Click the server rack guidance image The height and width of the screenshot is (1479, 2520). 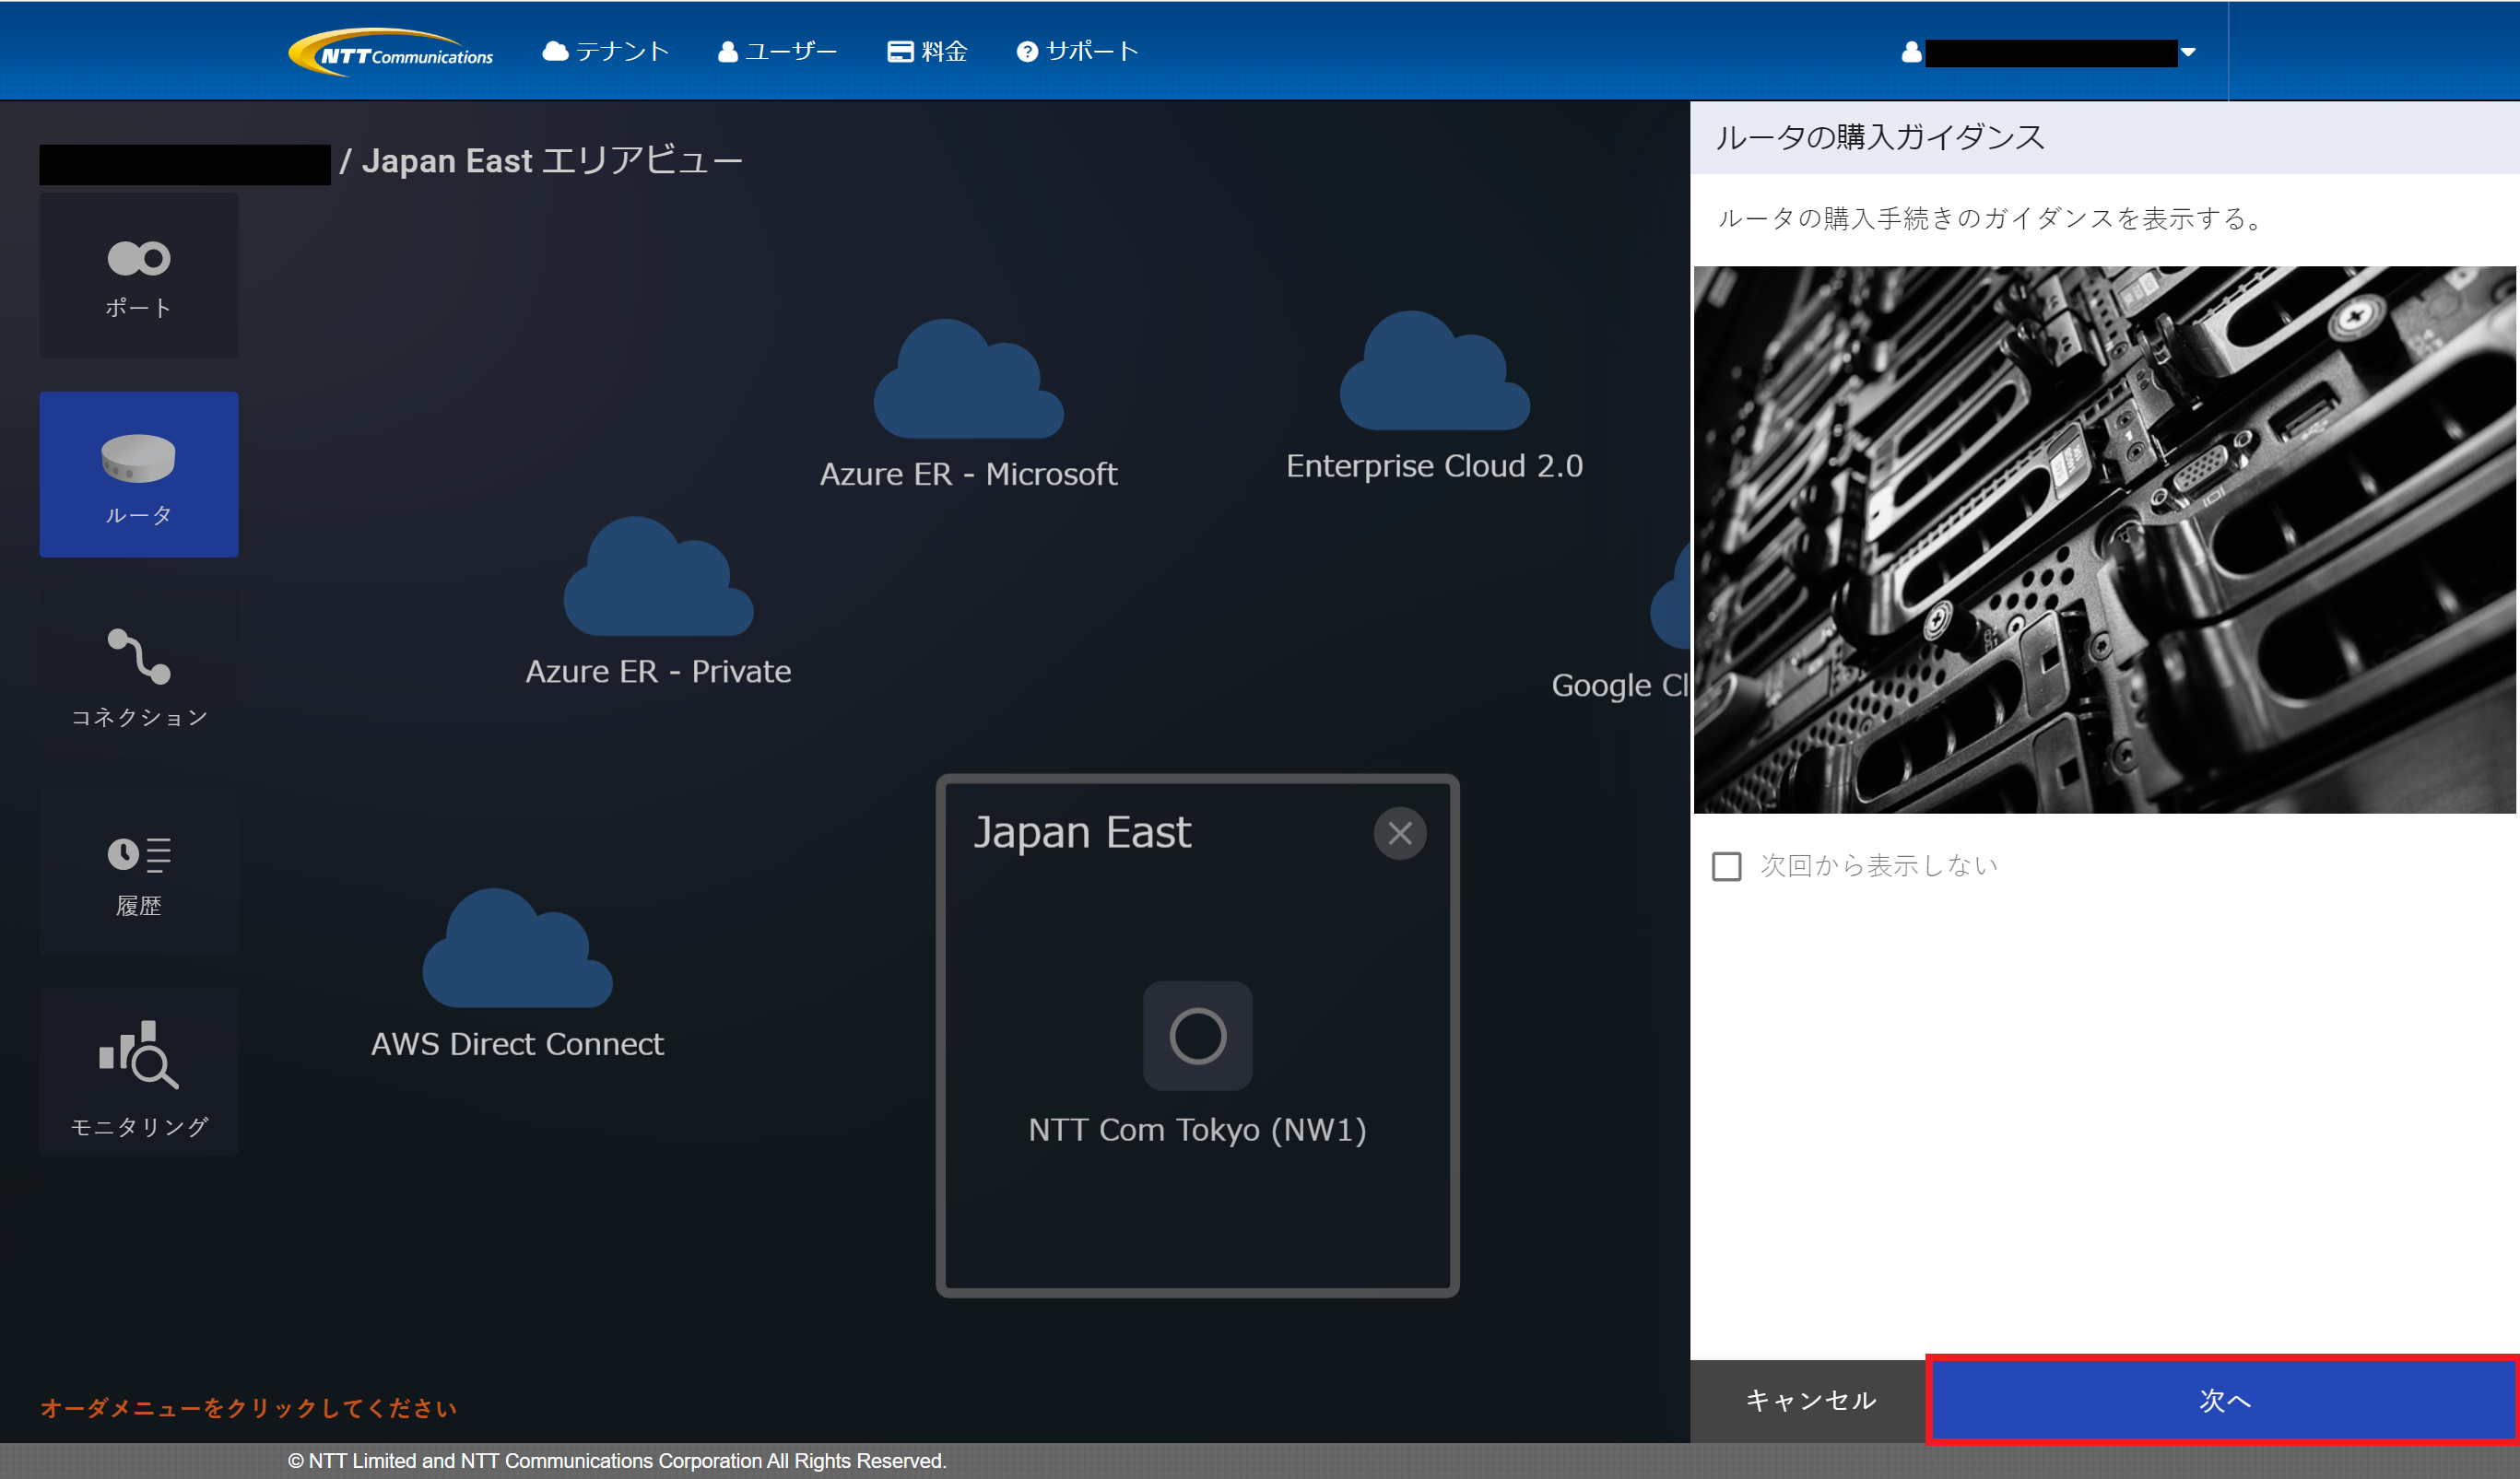(x=2103, y=540)
